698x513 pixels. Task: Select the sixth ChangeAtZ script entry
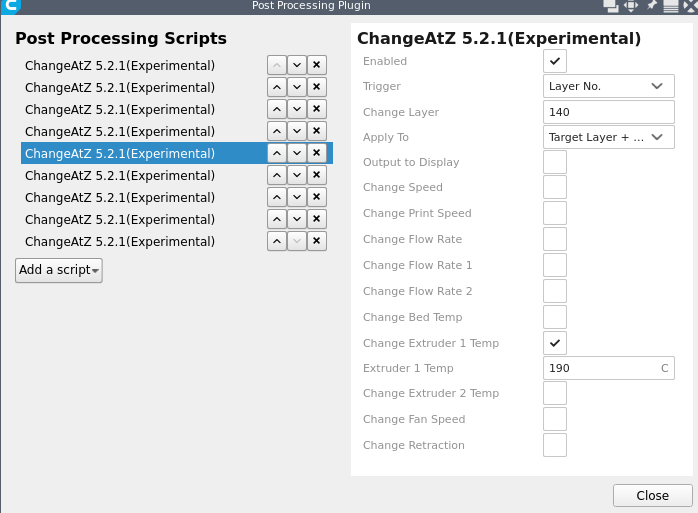pyautogui.click(x=120, y=175)
